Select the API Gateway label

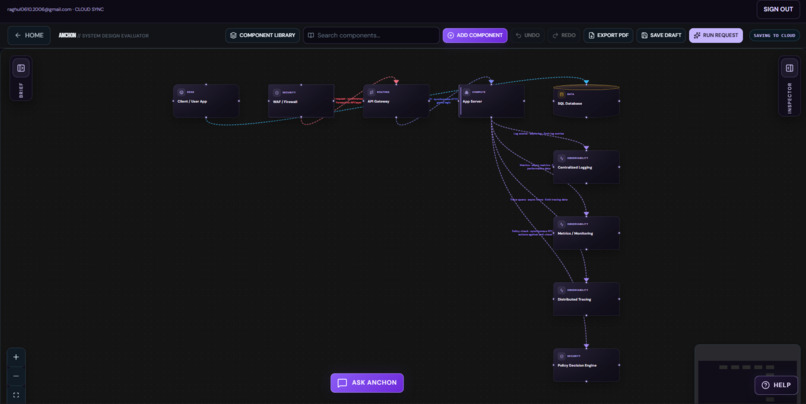[378, 102]
